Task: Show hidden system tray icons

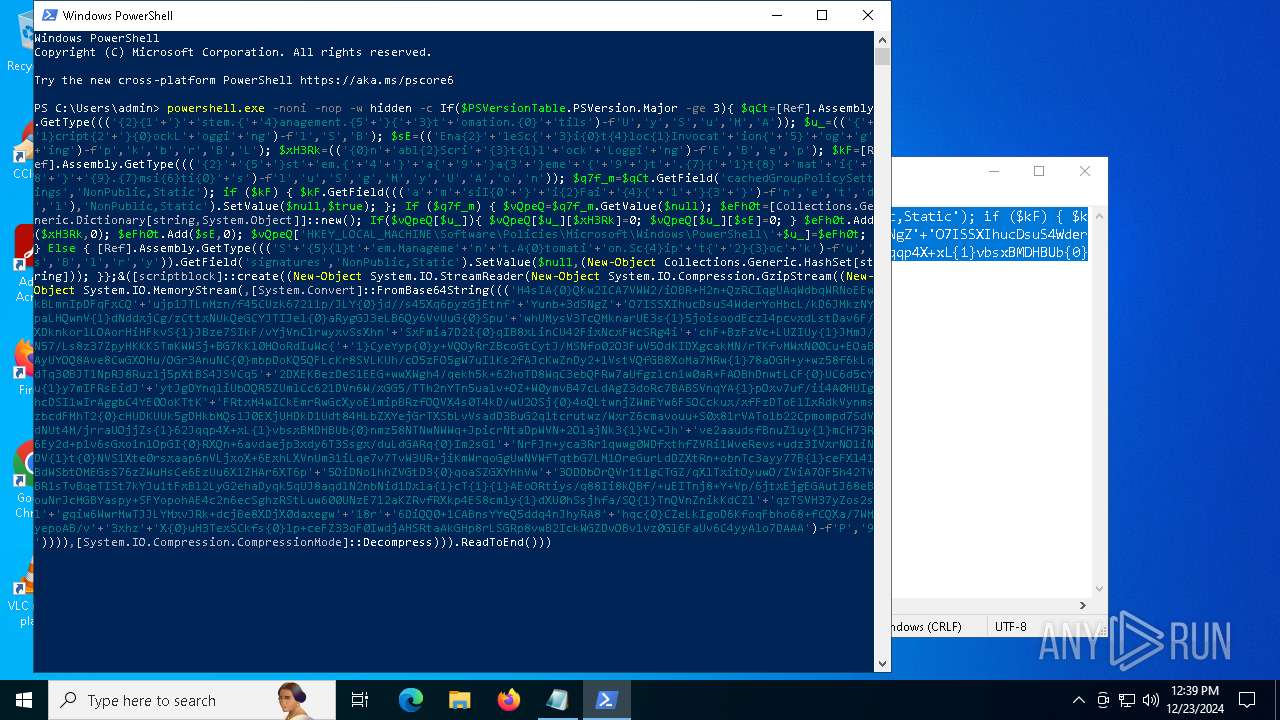Action: pyautogui.click(x=1078, y=700)
